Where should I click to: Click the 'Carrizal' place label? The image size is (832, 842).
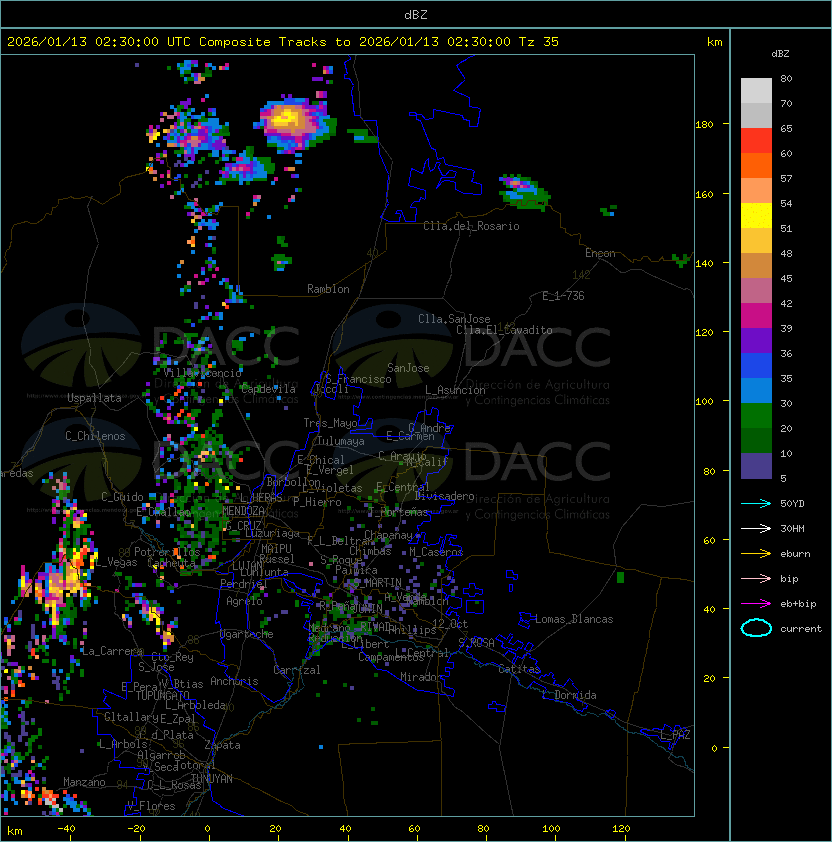(297, 670)
